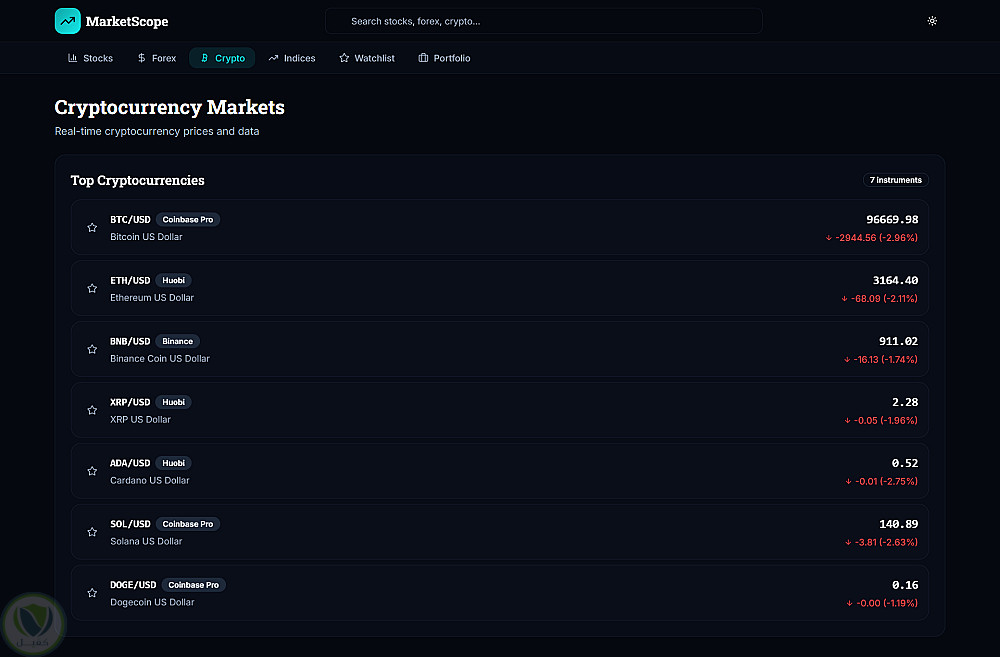Click the DOGE/USD symbol text
Screen dimensions: 1000x657
point(133,585)
